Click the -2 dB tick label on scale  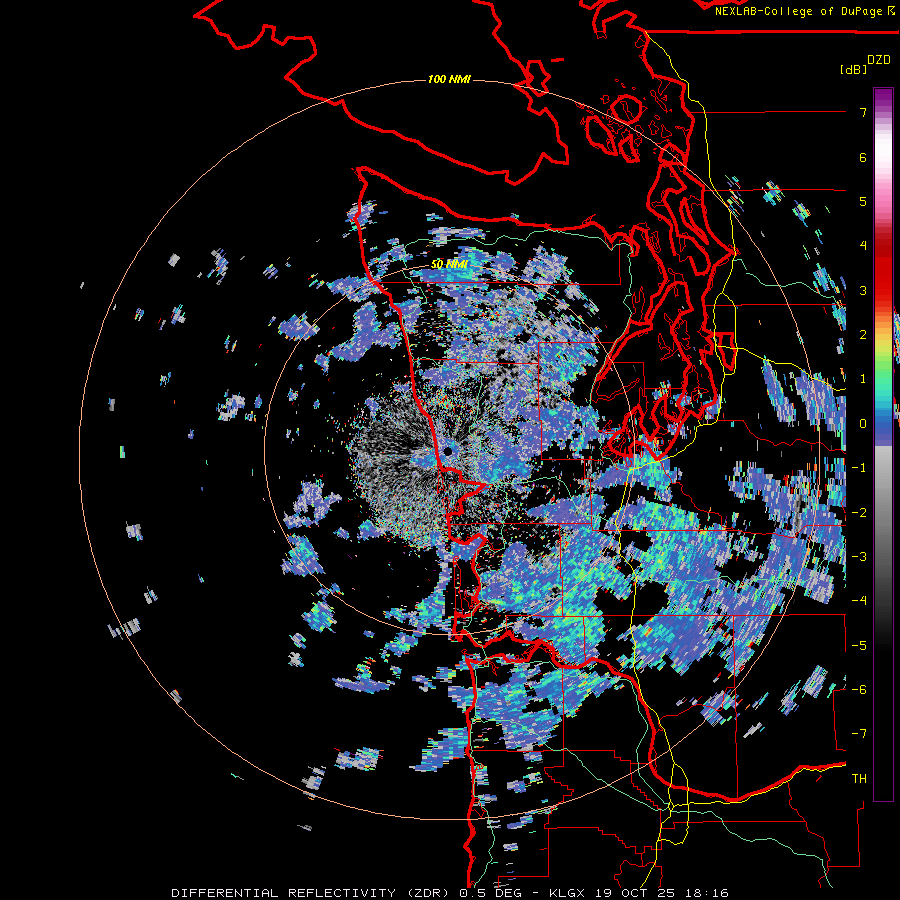[x=859, y=513]
